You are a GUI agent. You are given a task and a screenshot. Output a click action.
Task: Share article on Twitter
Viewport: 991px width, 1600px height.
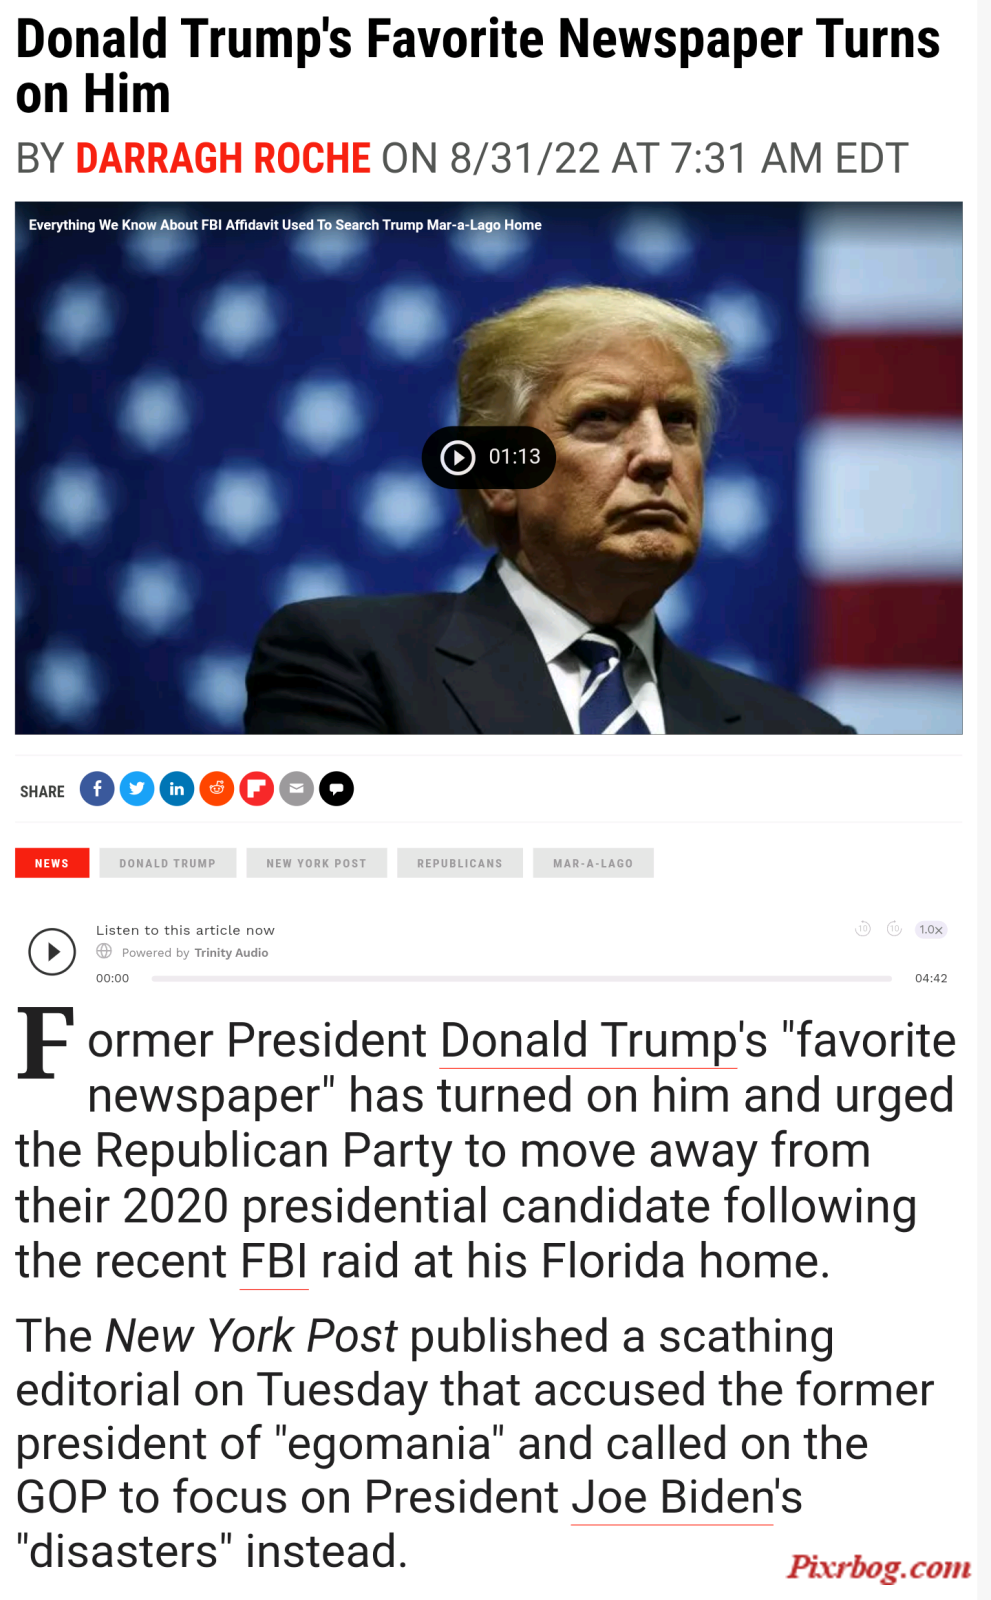point(137,789)
